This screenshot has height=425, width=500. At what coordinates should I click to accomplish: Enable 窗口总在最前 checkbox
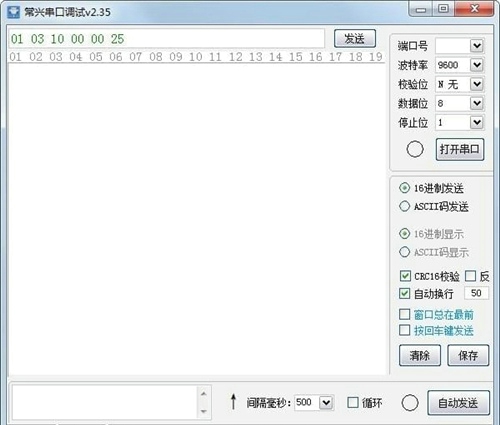(x=405, y=314)
